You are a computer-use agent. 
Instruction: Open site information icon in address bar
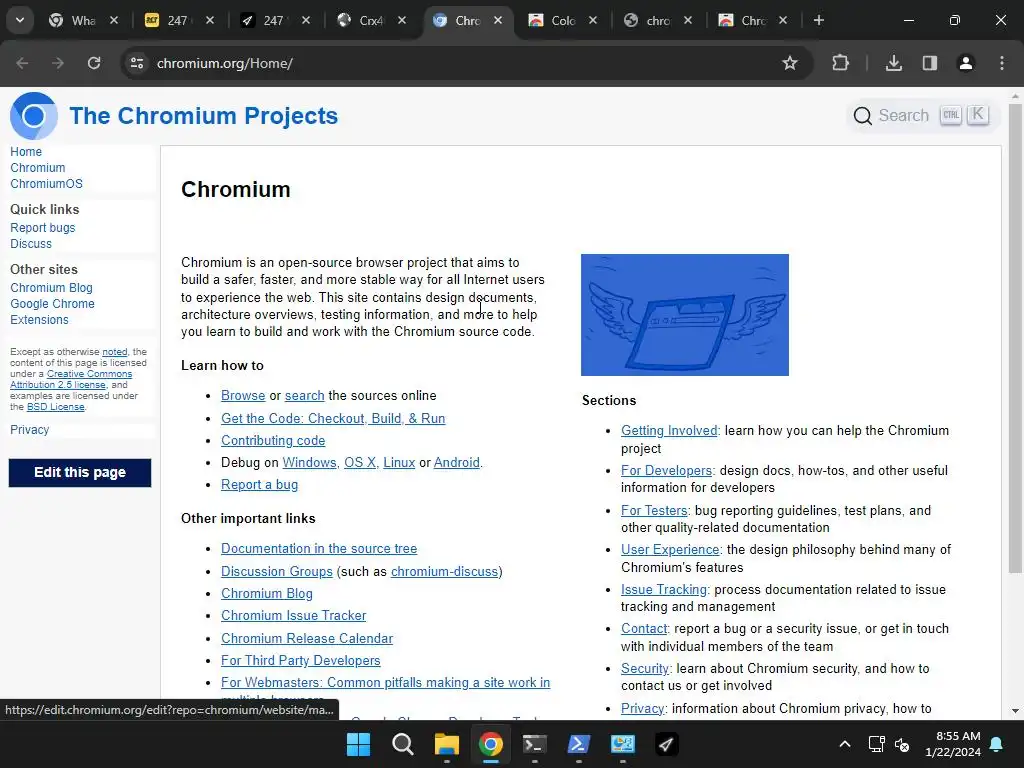[x=137, y=63]
